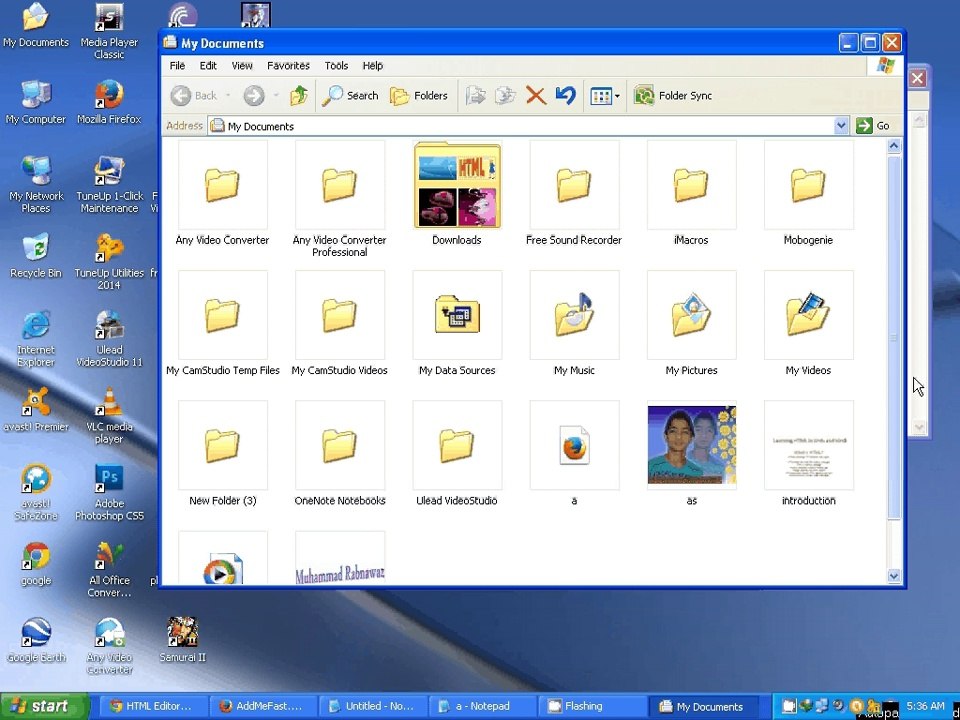Select TuneUp Utilities 2014 desktop shortcut
This screenshot has height=720, width=960.
coord(109,262)
